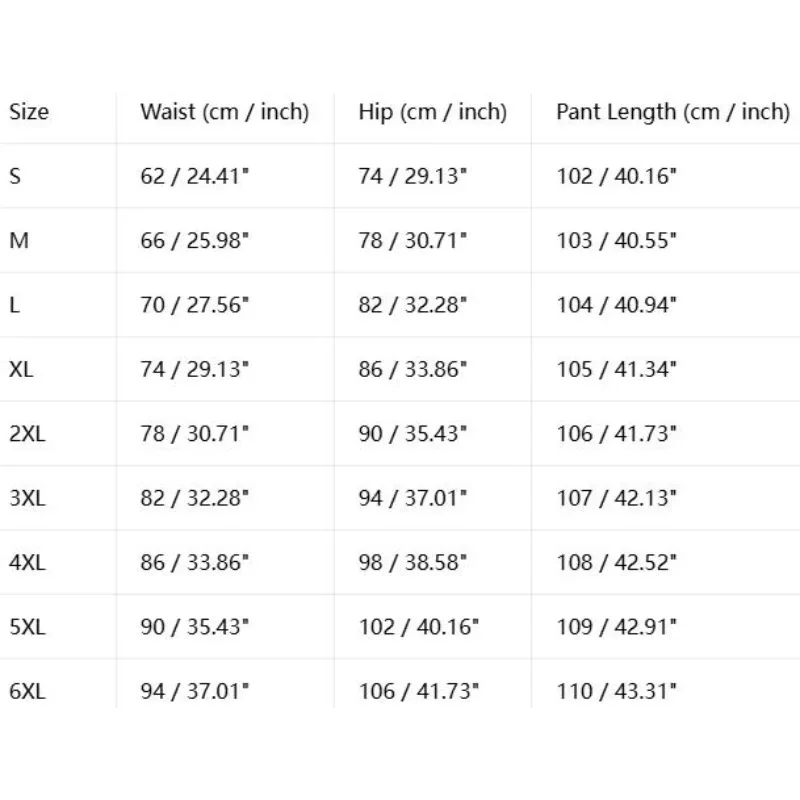This screenshot has height=800, width=800.
Task: Click the 6XL size row label
Action: tap(27, 691)
